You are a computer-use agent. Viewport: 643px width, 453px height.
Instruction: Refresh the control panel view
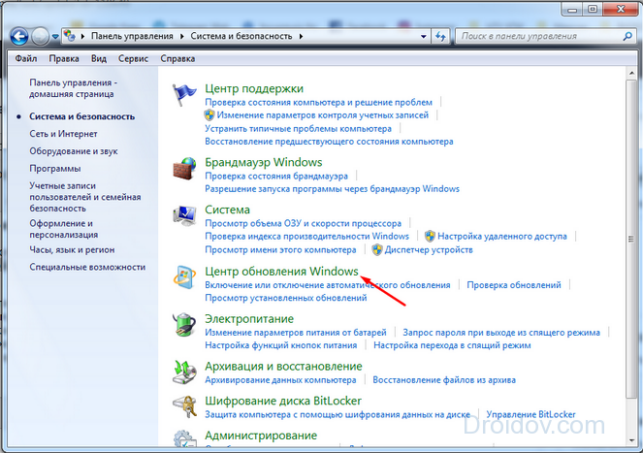click(440, 36)
